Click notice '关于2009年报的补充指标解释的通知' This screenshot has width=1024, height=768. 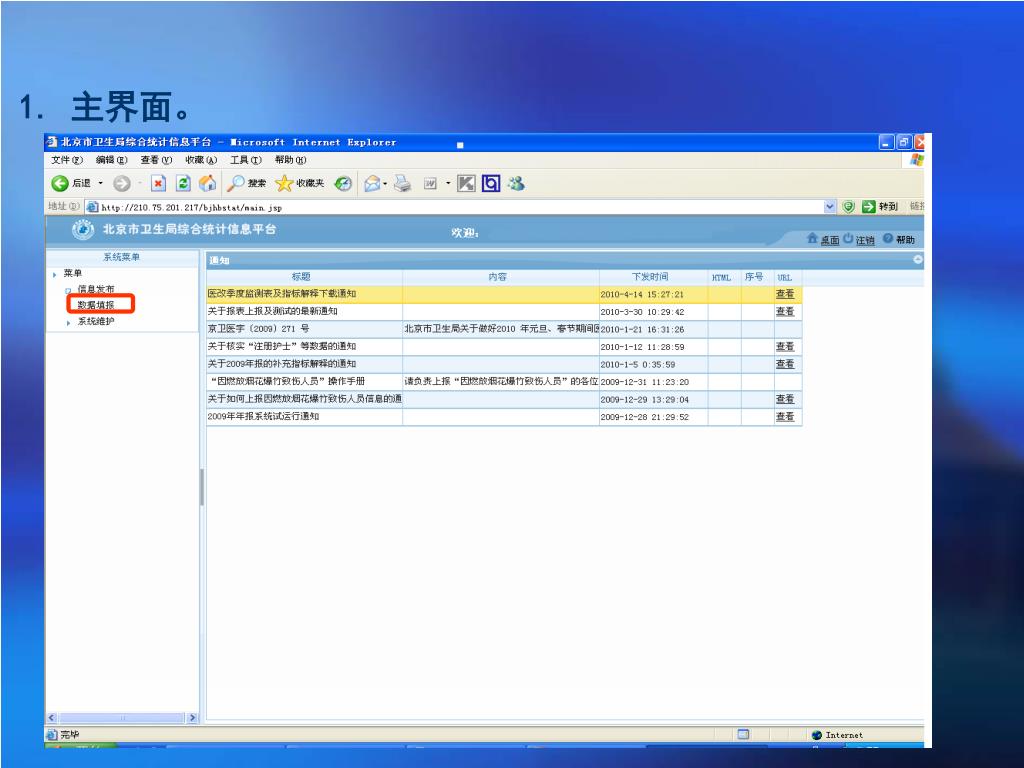pyautogui.click(x=281, y=364)
